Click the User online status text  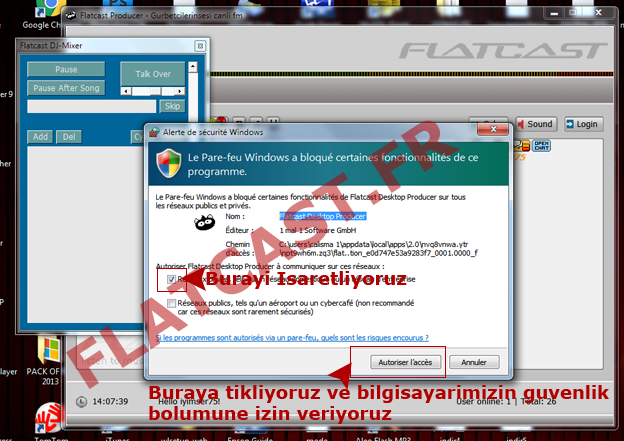coord(506,402)
